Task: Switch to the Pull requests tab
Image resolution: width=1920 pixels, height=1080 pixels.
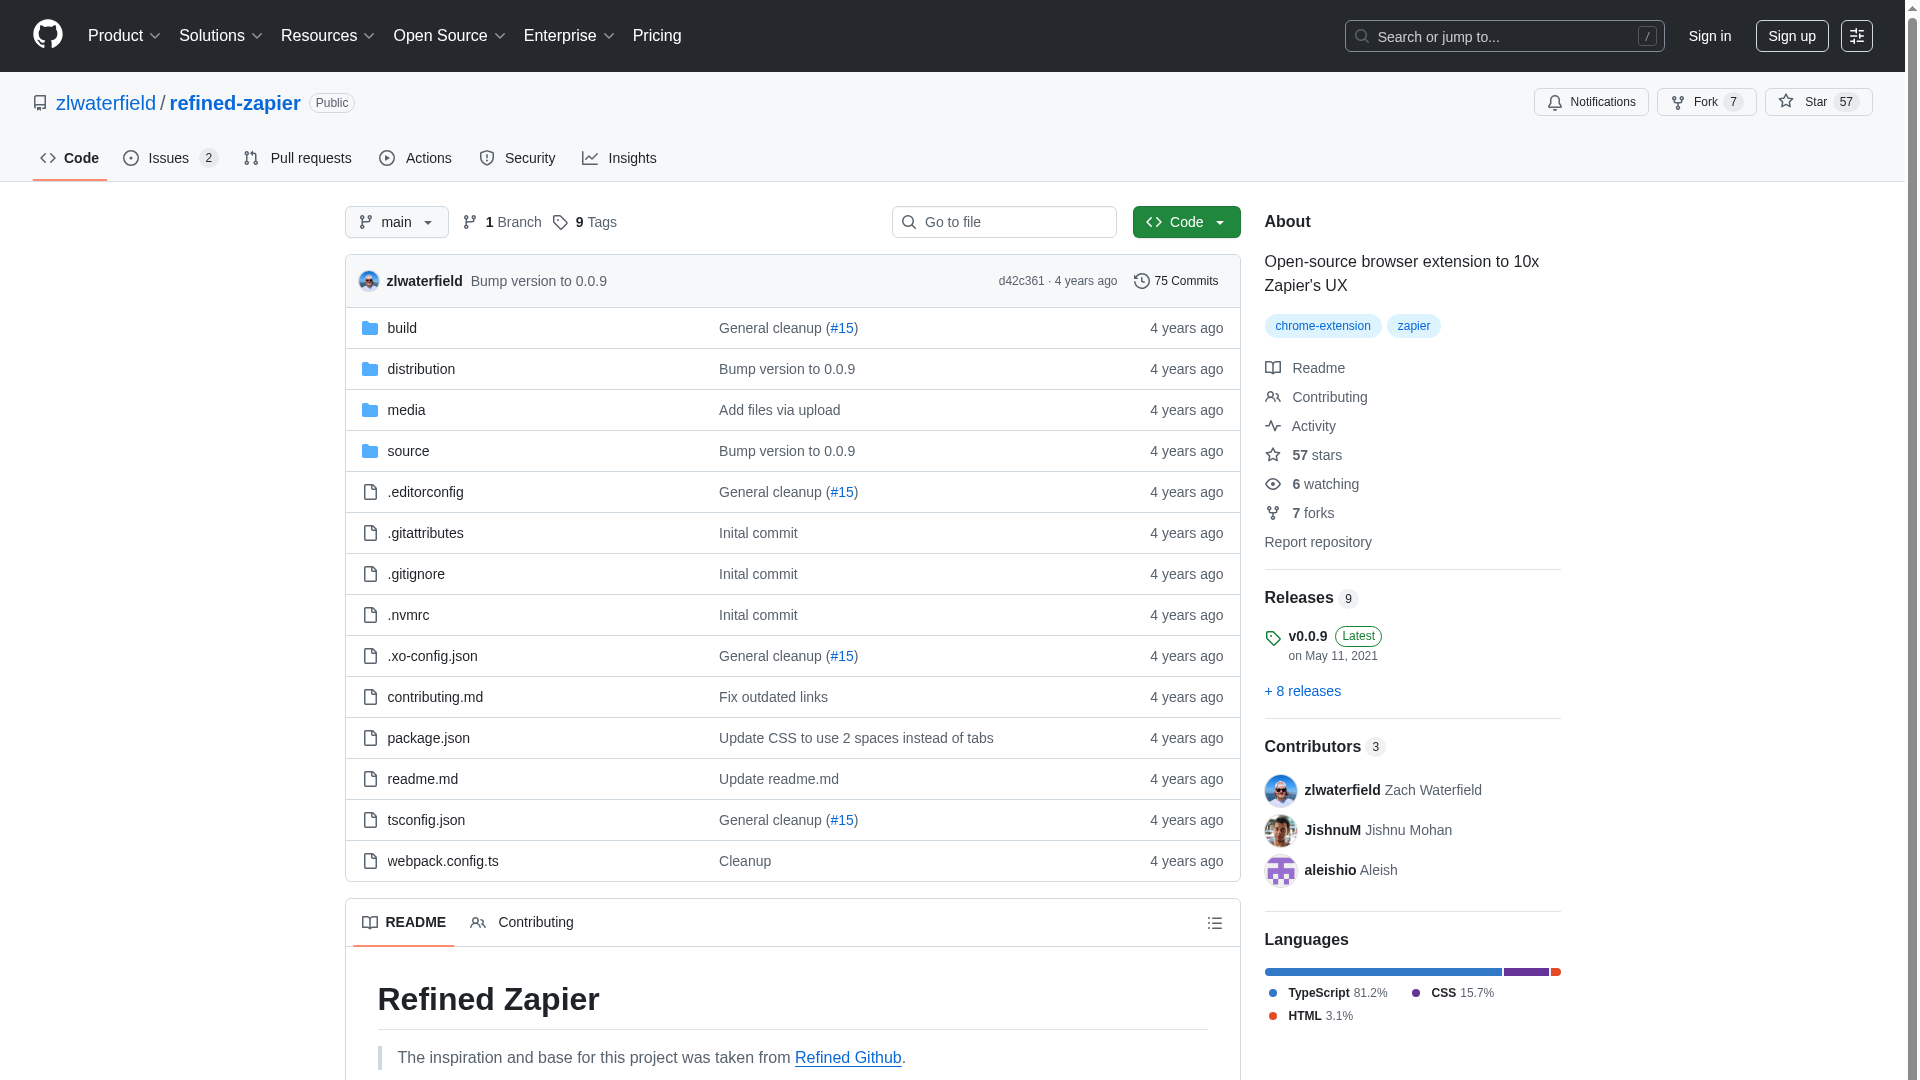Action: pyautogui.click(x=297, y=158)
